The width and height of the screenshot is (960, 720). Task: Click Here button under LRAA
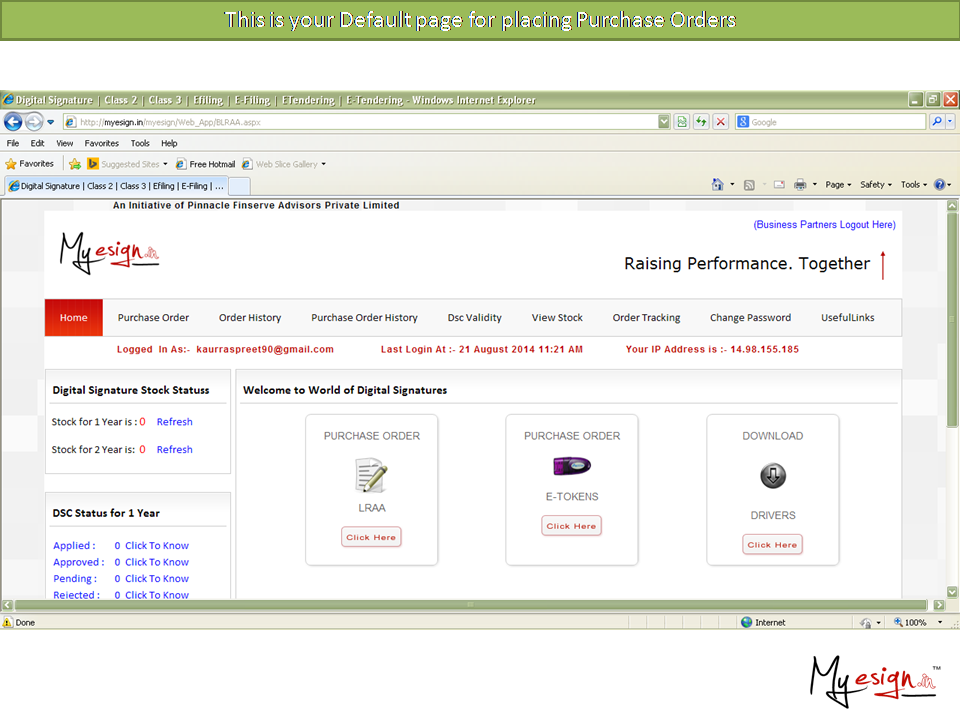pyautogui.click(x=371, y=537)
